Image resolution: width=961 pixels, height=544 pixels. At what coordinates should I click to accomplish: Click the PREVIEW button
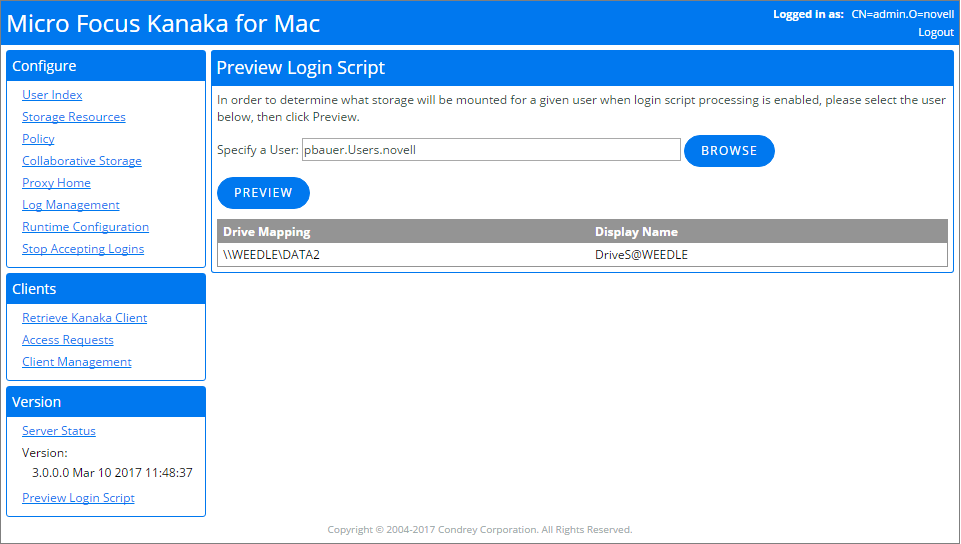(x=264, y=193)
